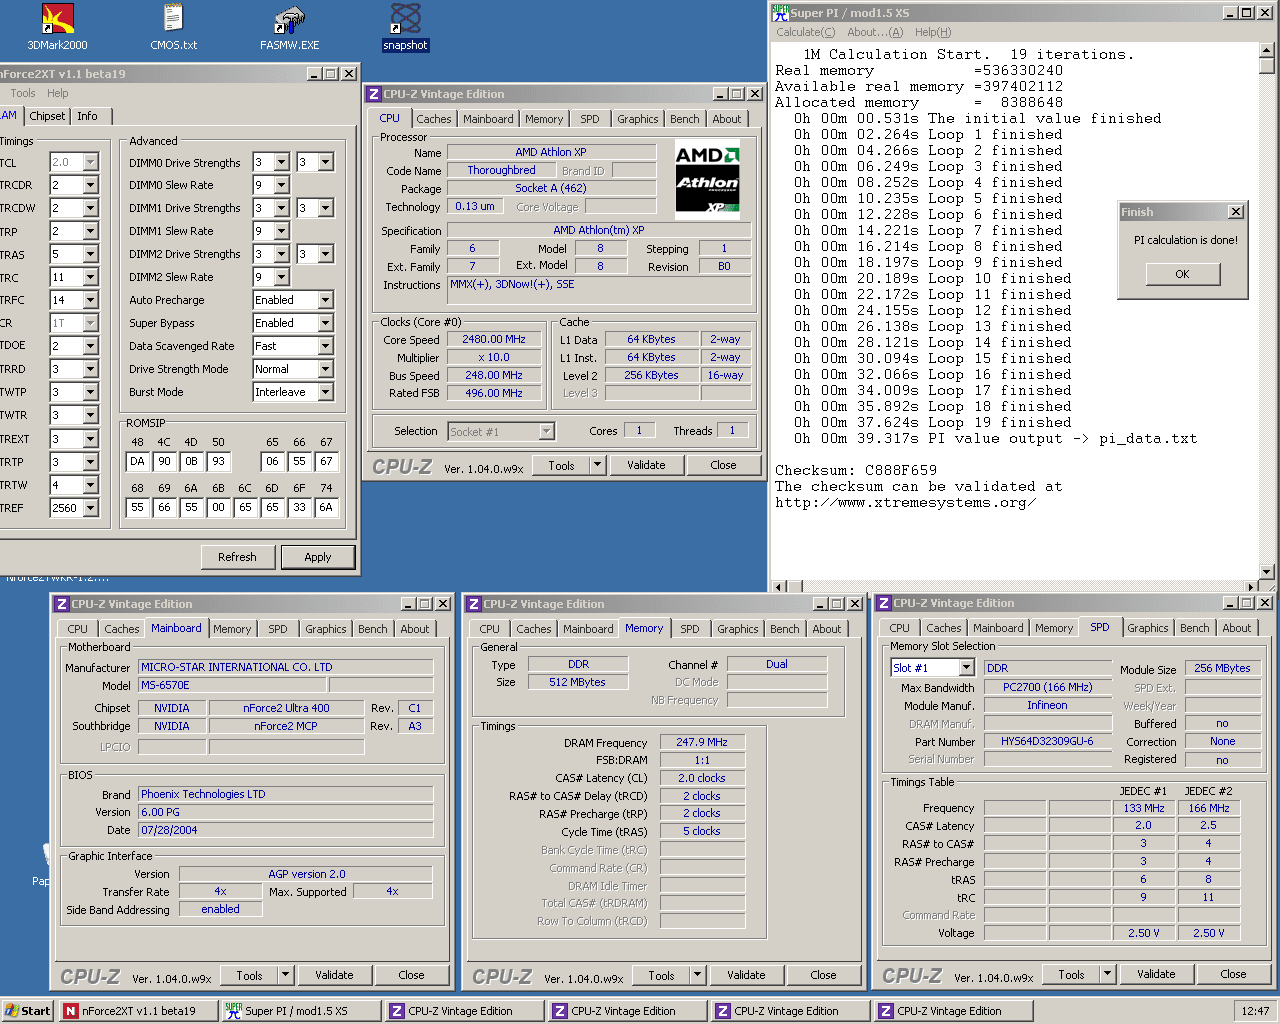This screenshot has height=1024, width=1280.
Task: Open the Caches tab in the CPU window
Action: (434, 119)
